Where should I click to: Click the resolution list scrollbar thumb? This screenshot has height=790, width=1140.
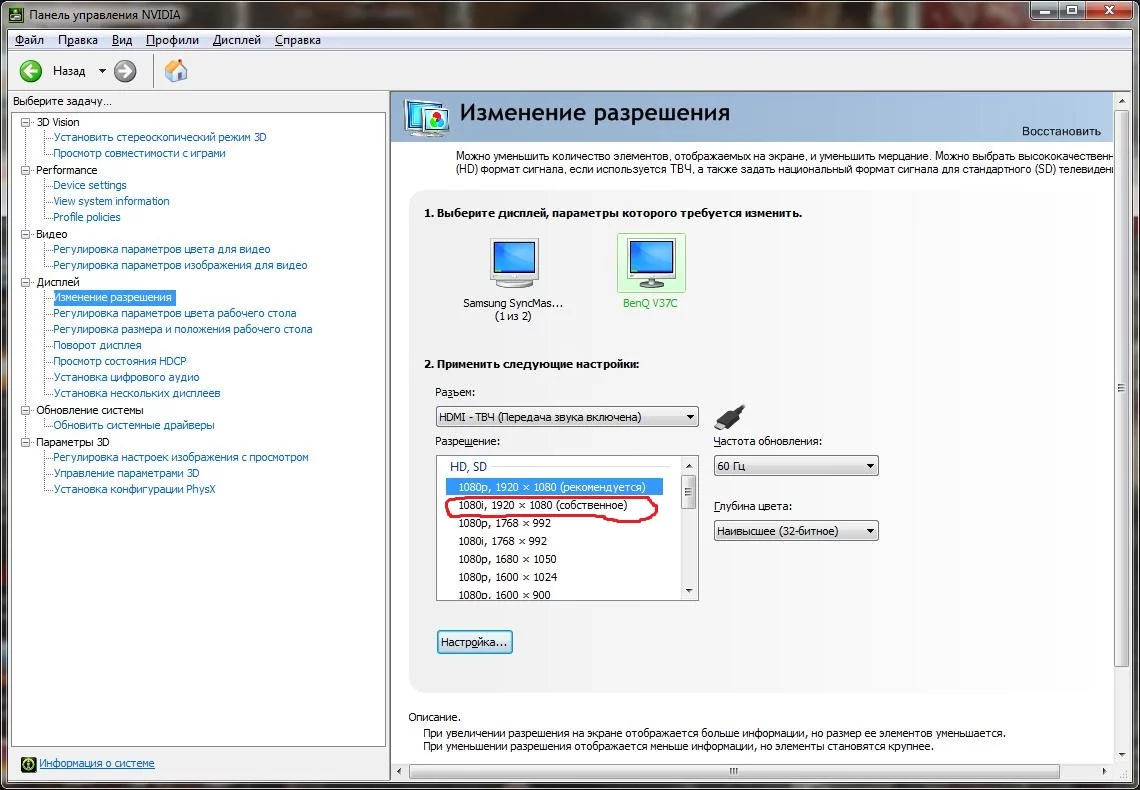coord(689,493)
